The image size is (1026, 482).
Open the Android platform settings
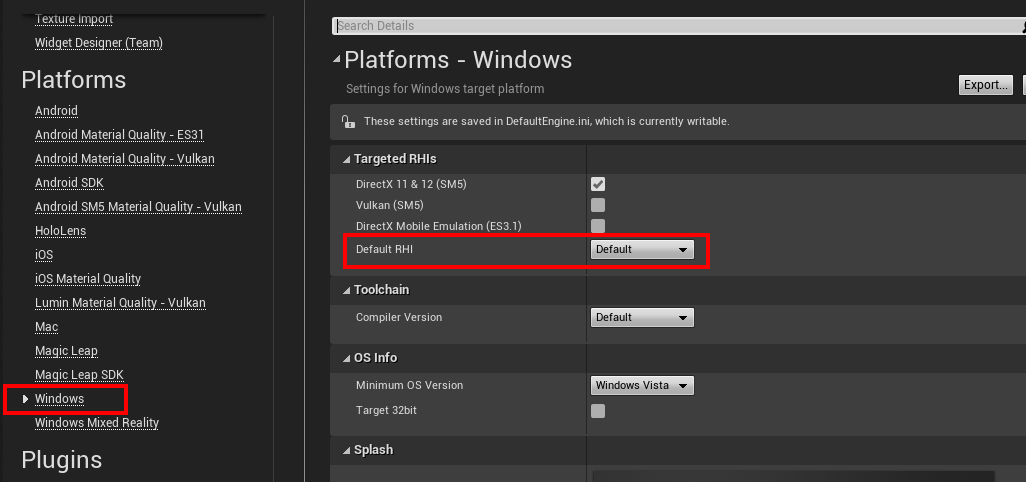pyautogui.click(x=56, y=111)
